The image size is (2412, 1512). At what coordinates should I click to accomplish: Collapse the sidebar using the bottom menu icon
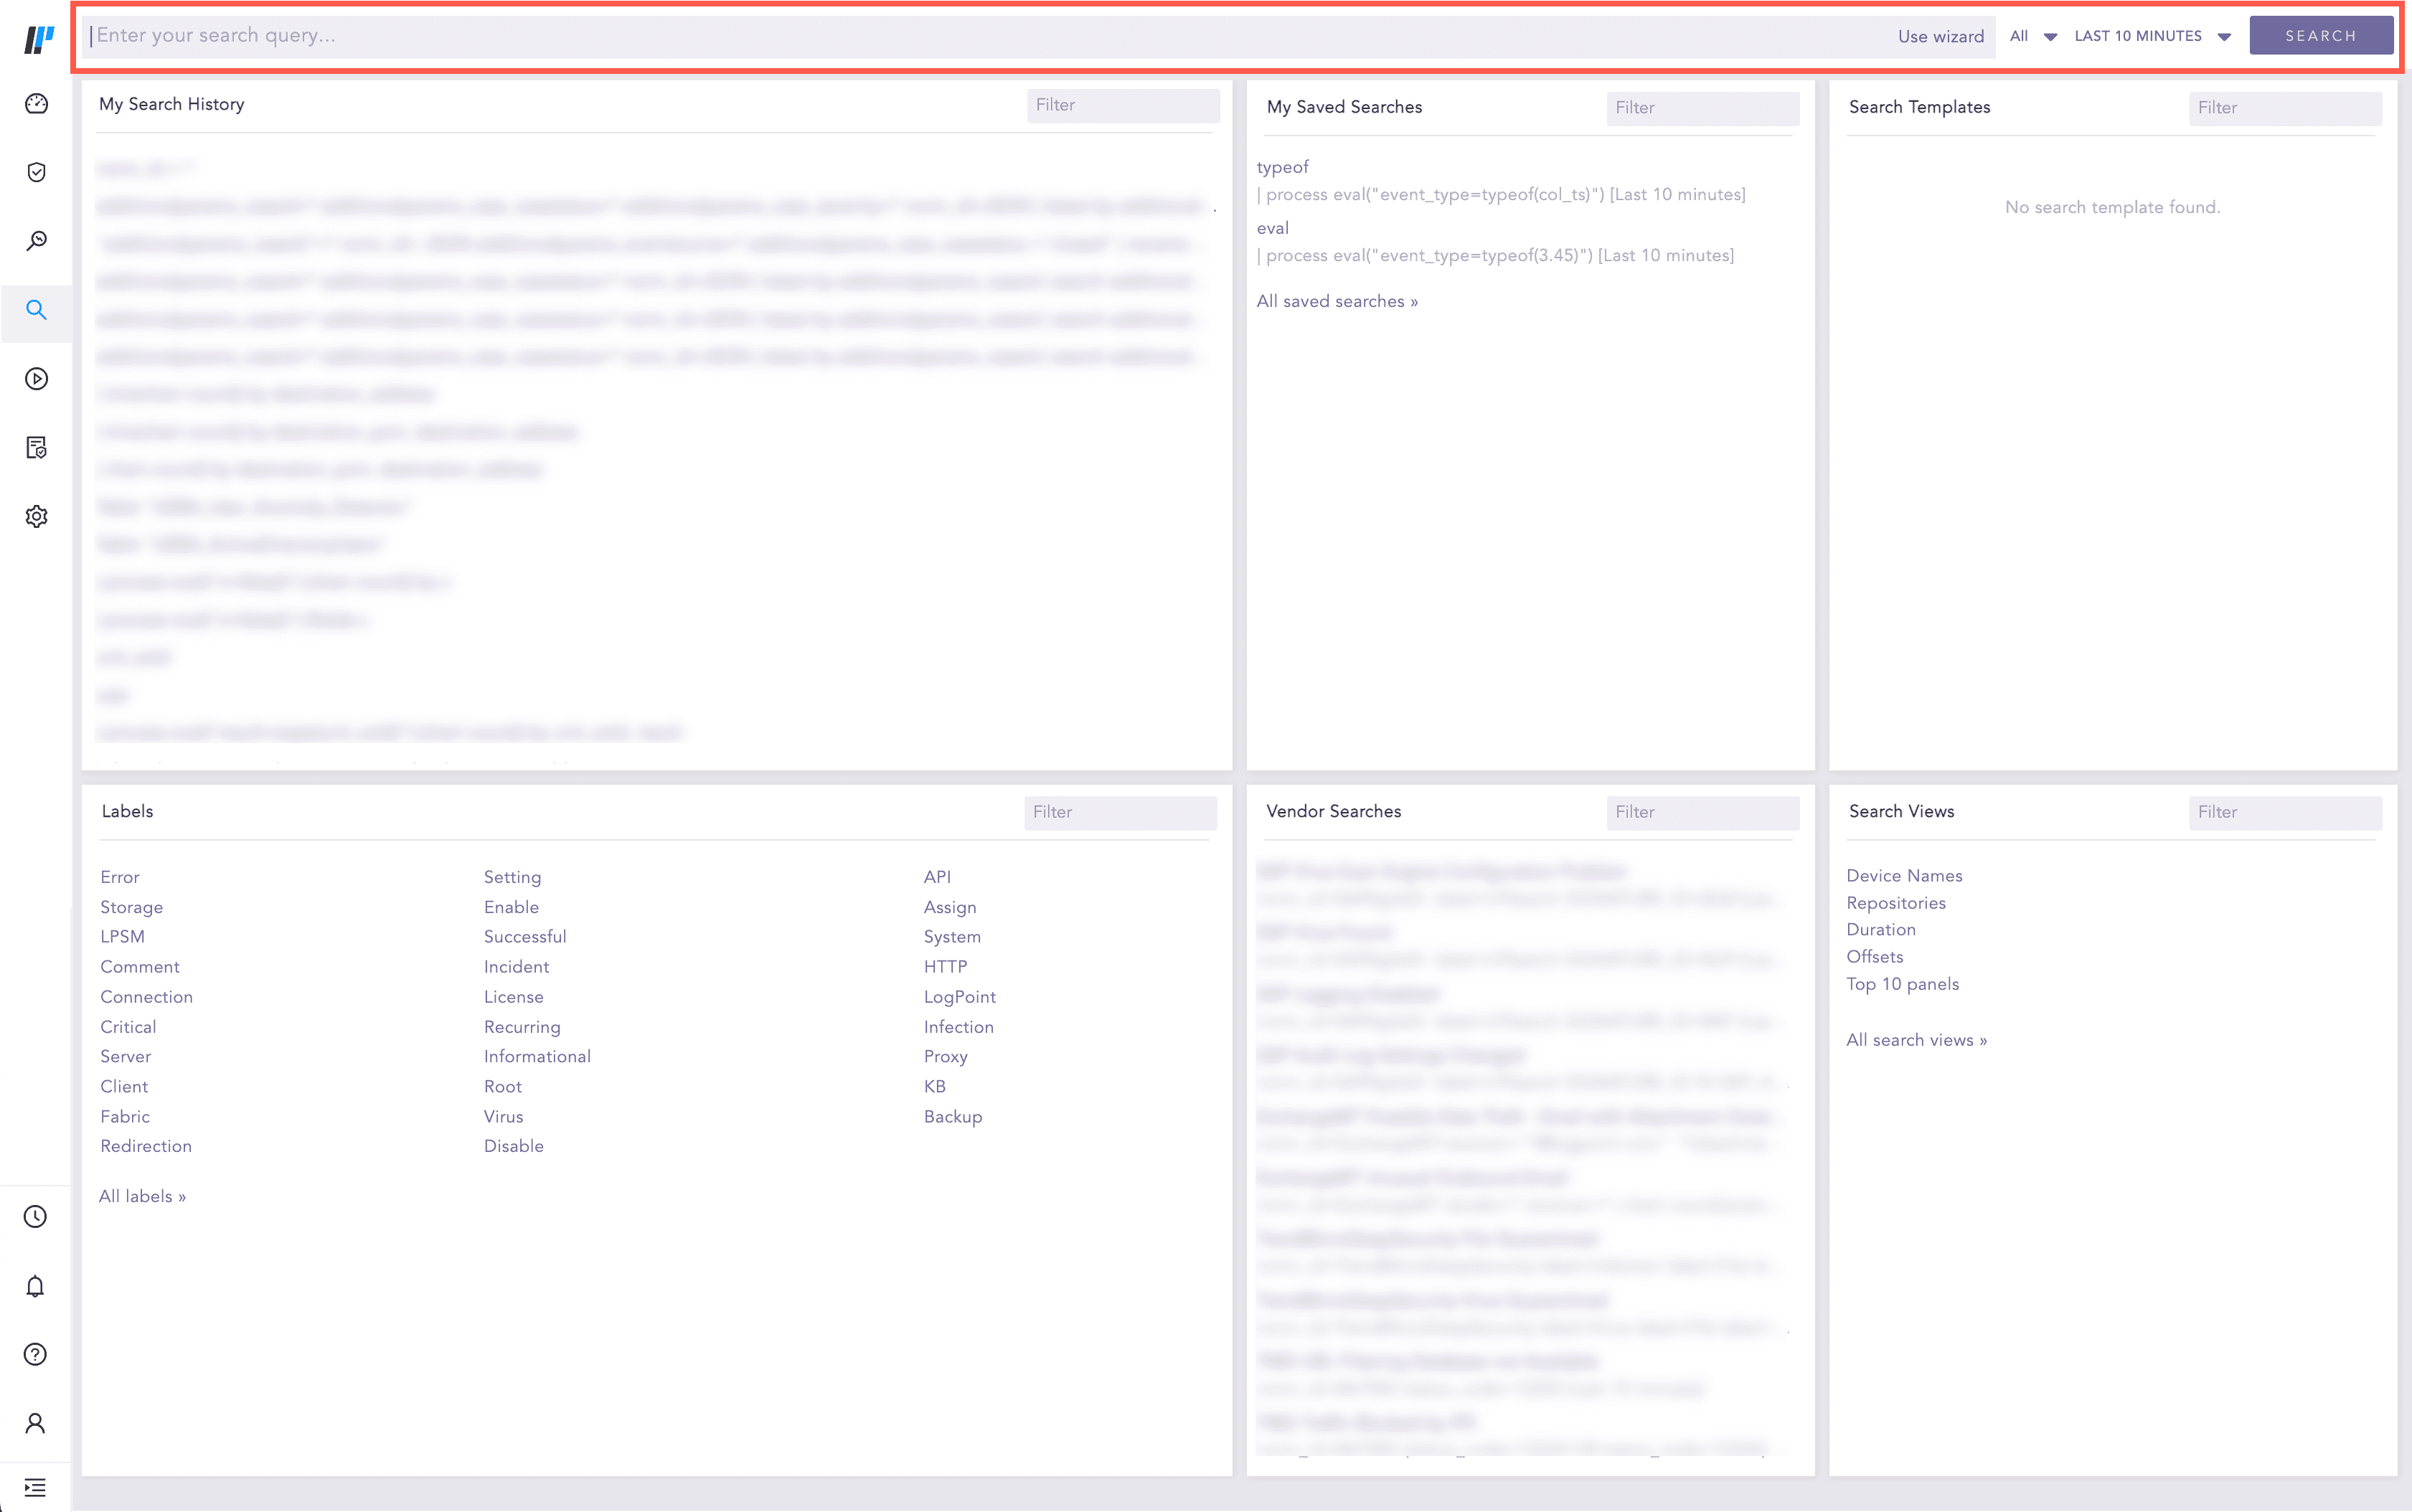point(36,1487)
